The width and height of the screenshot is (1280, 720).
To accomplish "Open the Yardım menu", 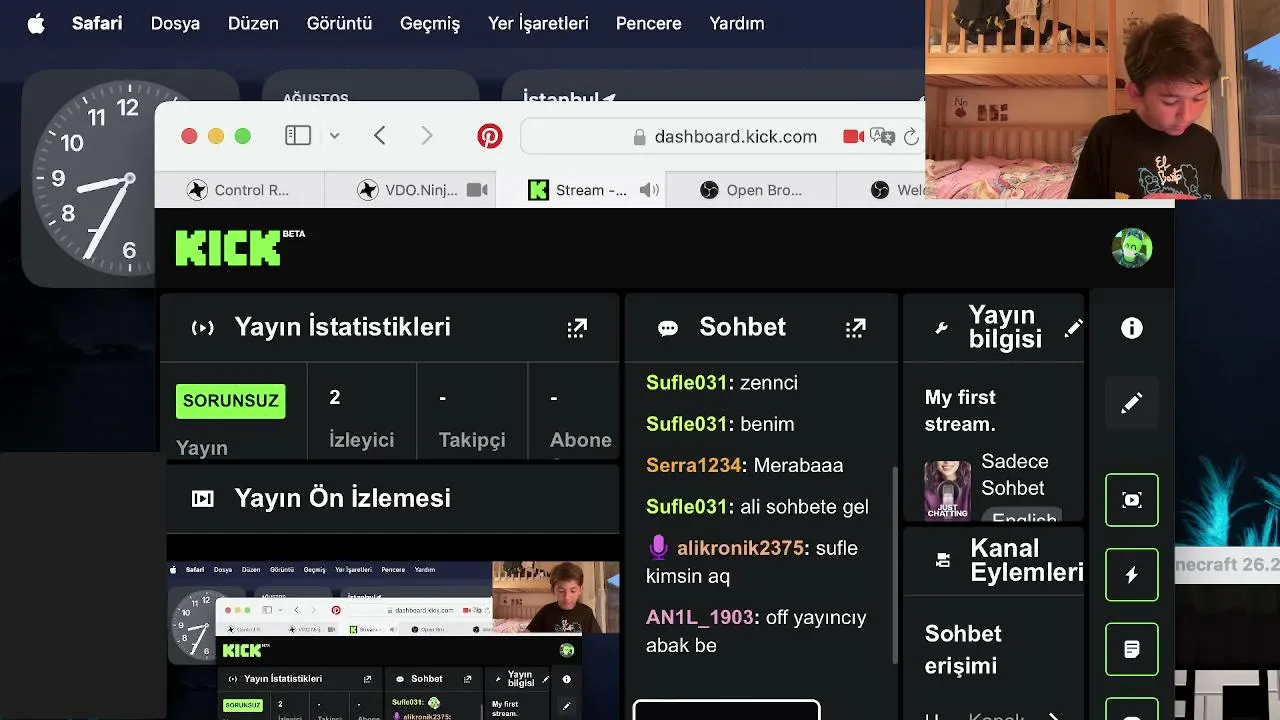I will point(737,24).
